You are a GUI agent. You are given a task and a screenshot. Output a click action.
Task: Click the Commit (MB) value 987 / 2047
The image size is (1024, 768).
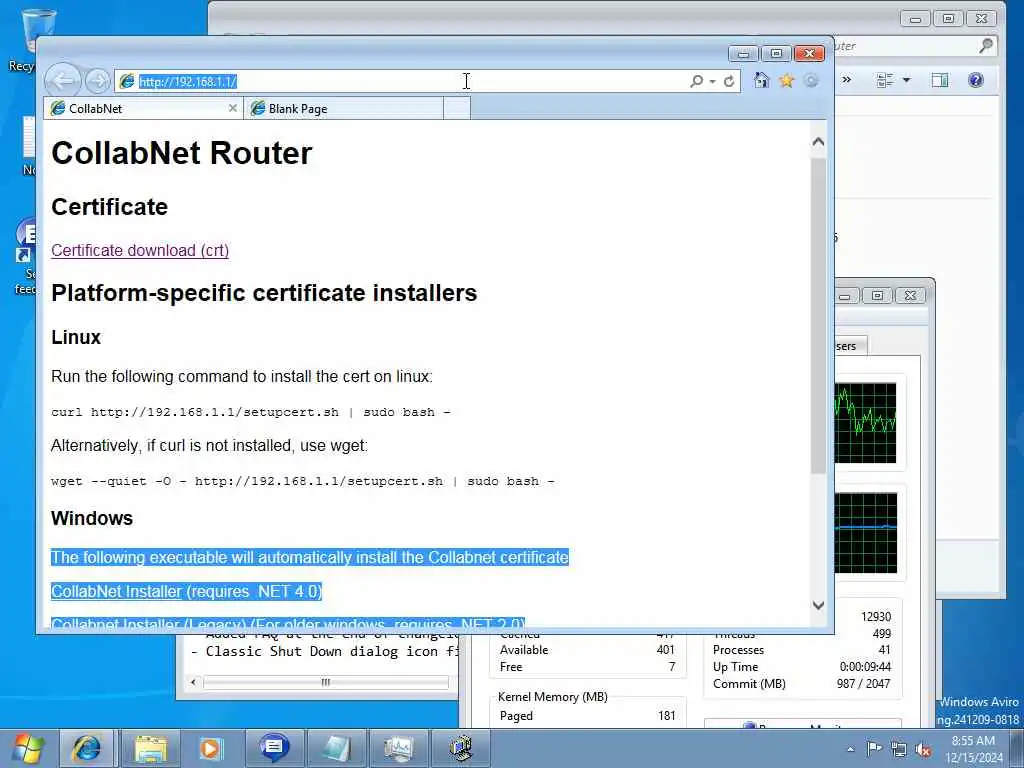tap(863, 684)
